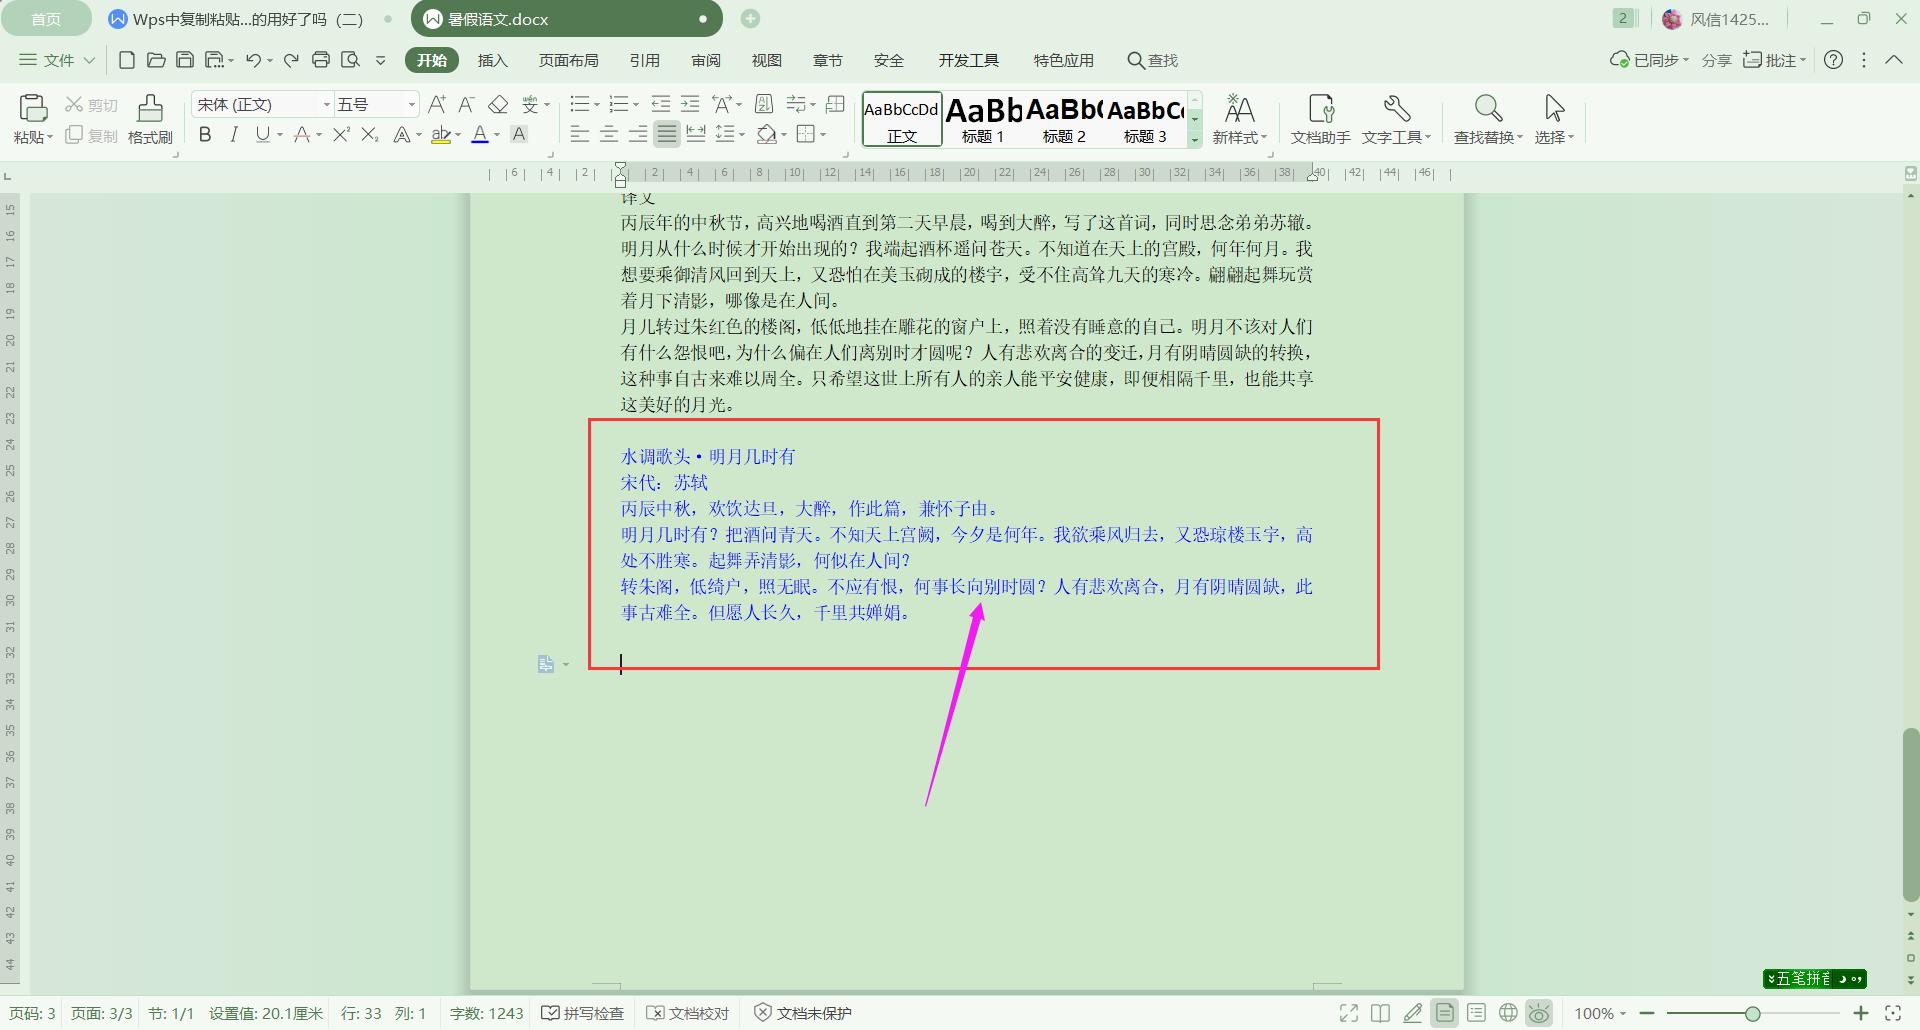Image resolution: width=1920 pixels, height=1030 pixels.
Task: Select the Format Painter tool
Action: (148, 118)
